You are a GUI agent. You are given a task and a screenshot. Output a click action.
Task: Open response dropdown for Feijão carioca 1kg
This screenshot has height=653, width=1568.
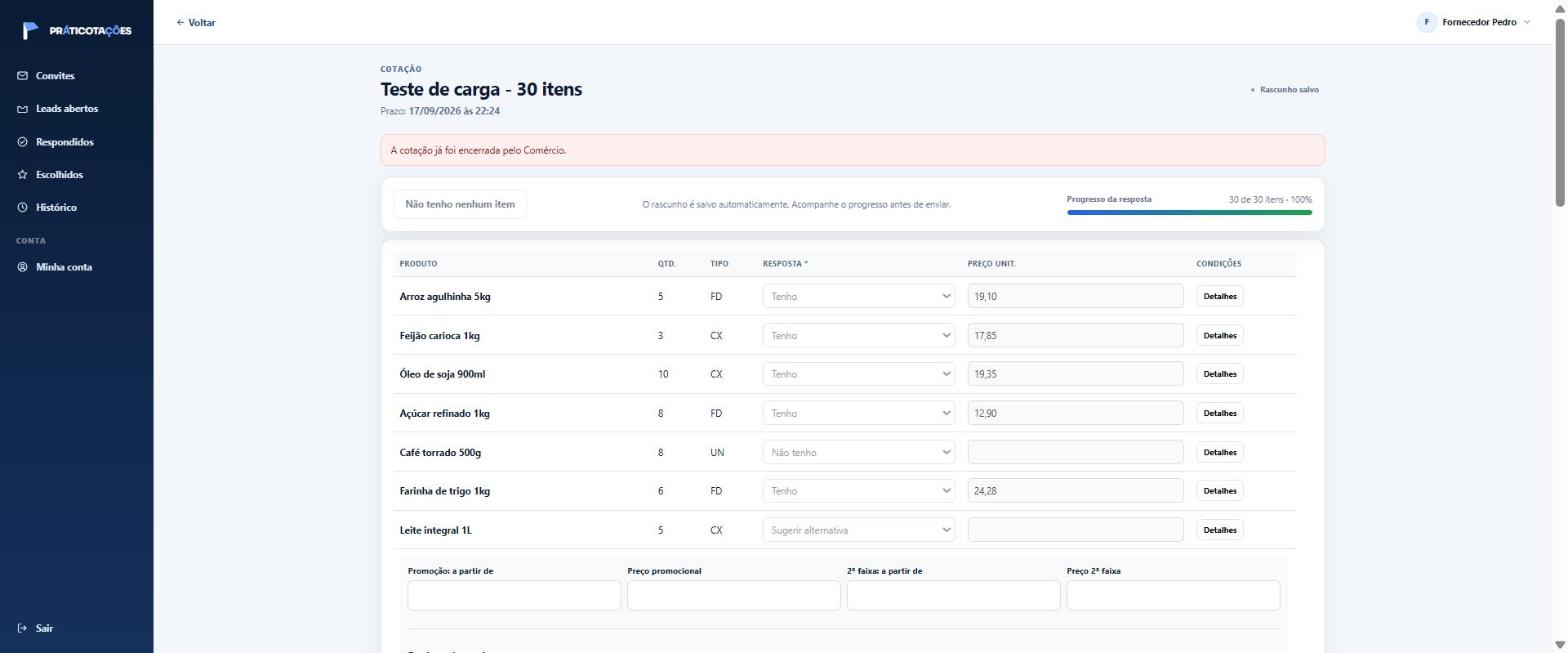pyautogui.click(x=858, y=335)
